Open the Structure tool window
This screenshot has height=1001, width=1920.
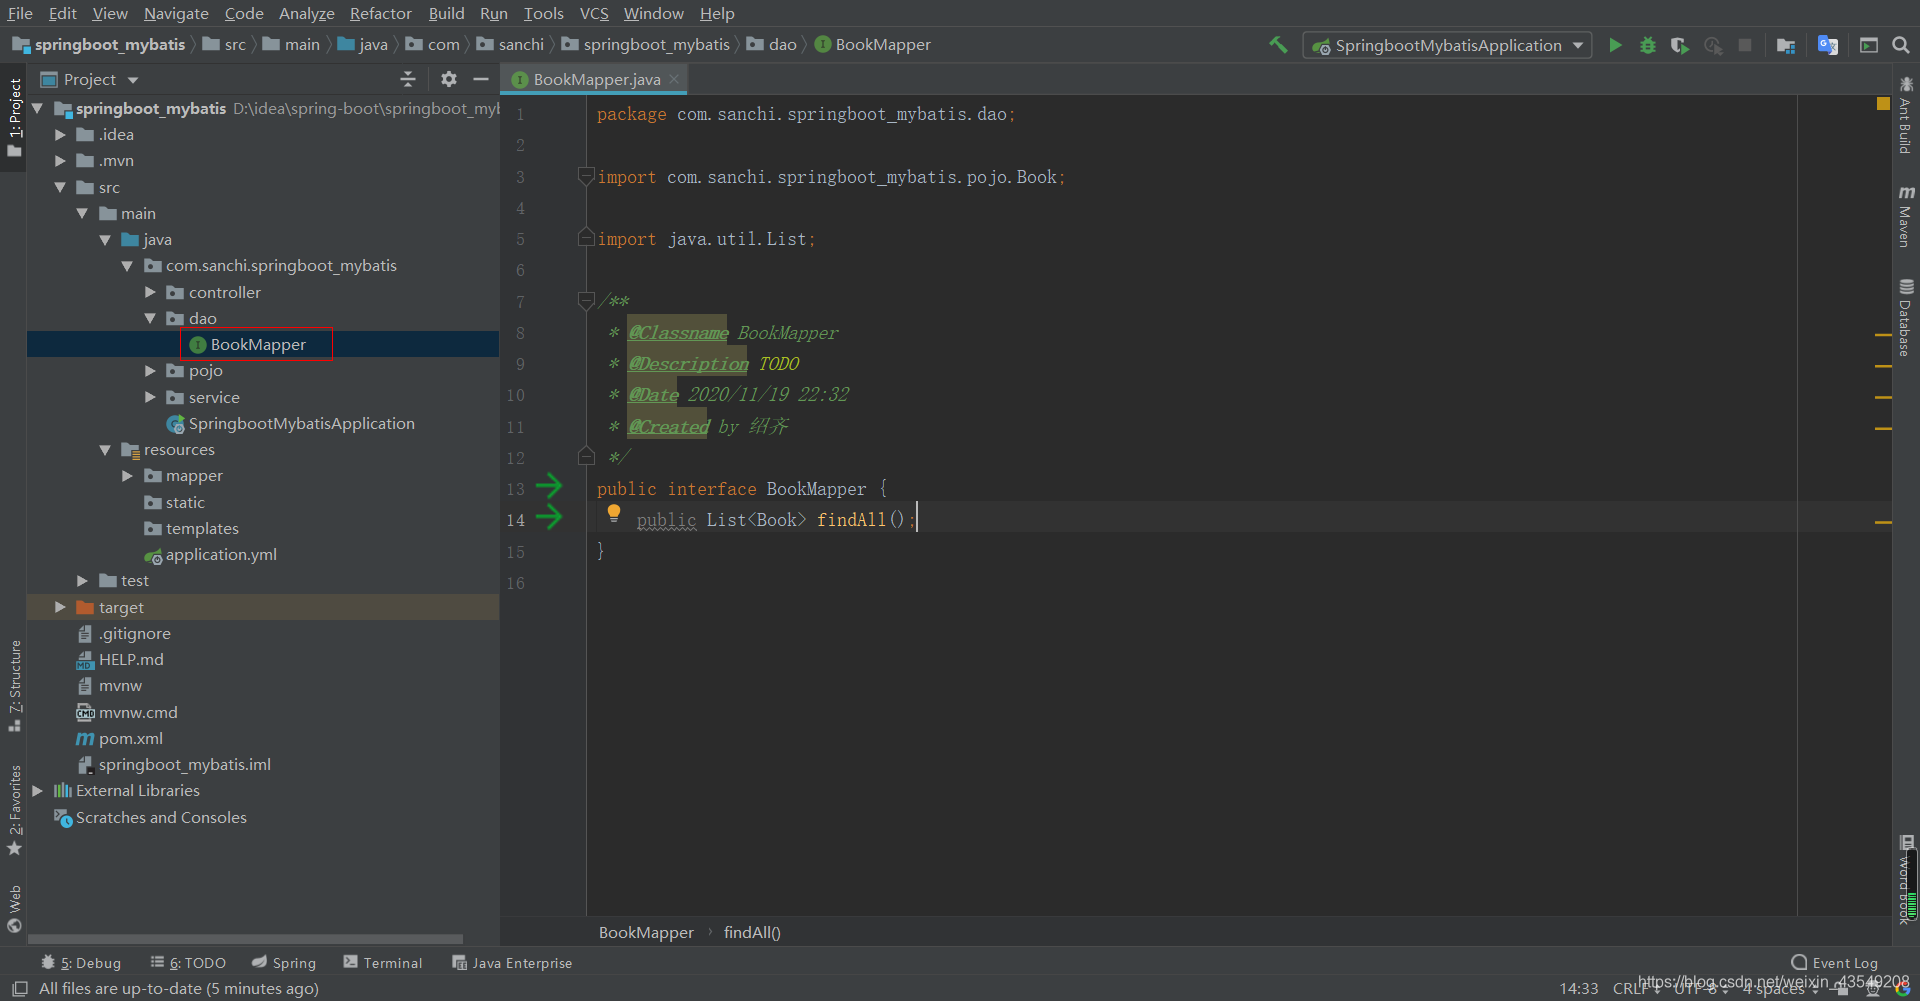(x=14, y=685)
